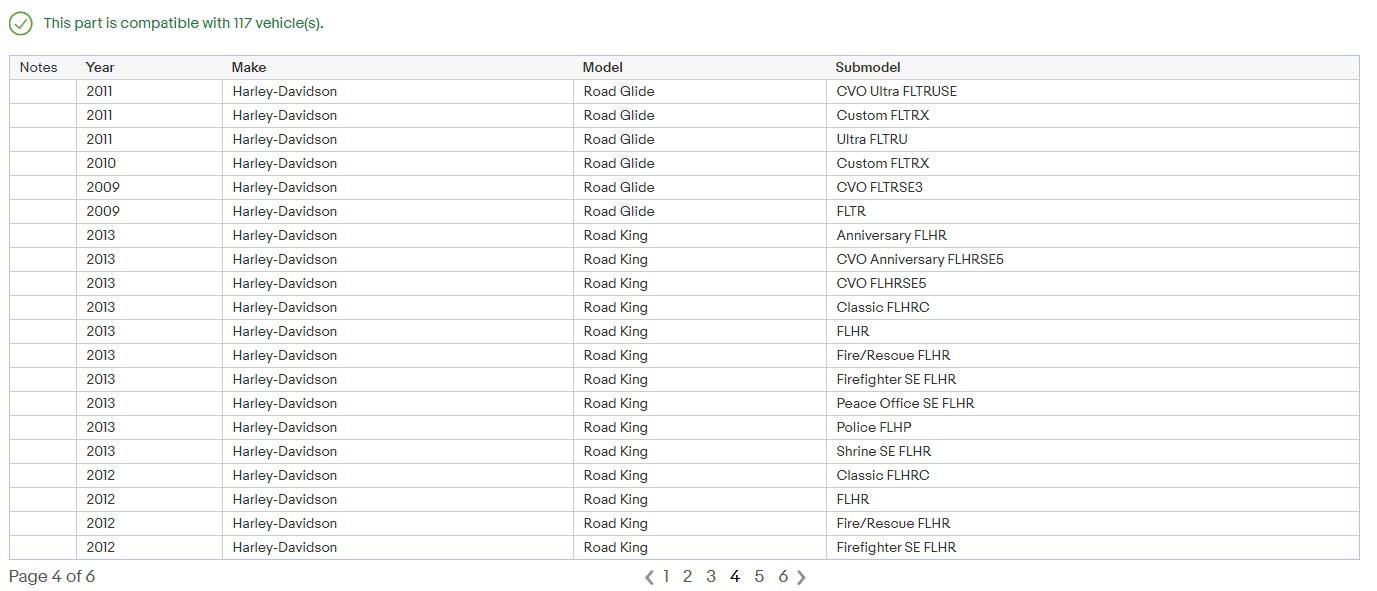Open page 2 of the compatibility list
Viewport: 1377px width, 591px height.
(687, 576)
